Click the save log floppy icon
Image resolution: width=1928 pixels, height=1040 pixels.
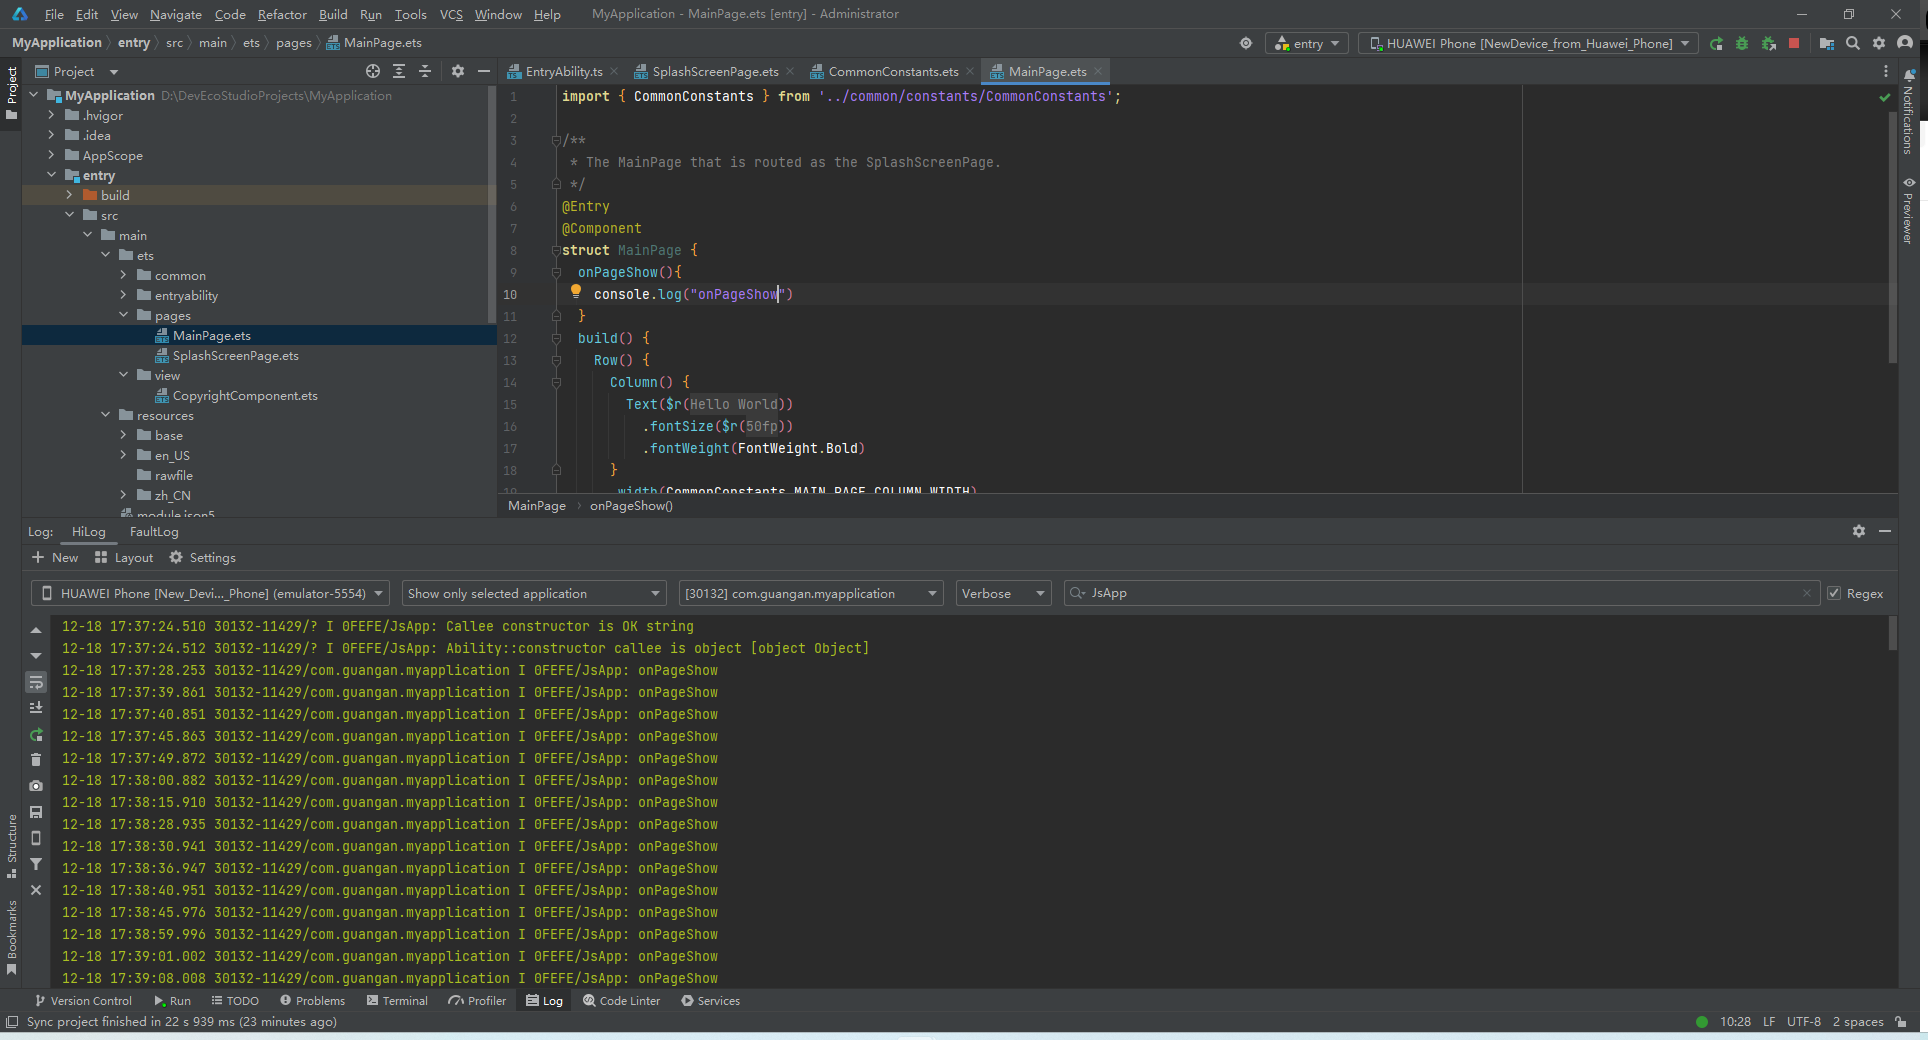coord(36,812)
